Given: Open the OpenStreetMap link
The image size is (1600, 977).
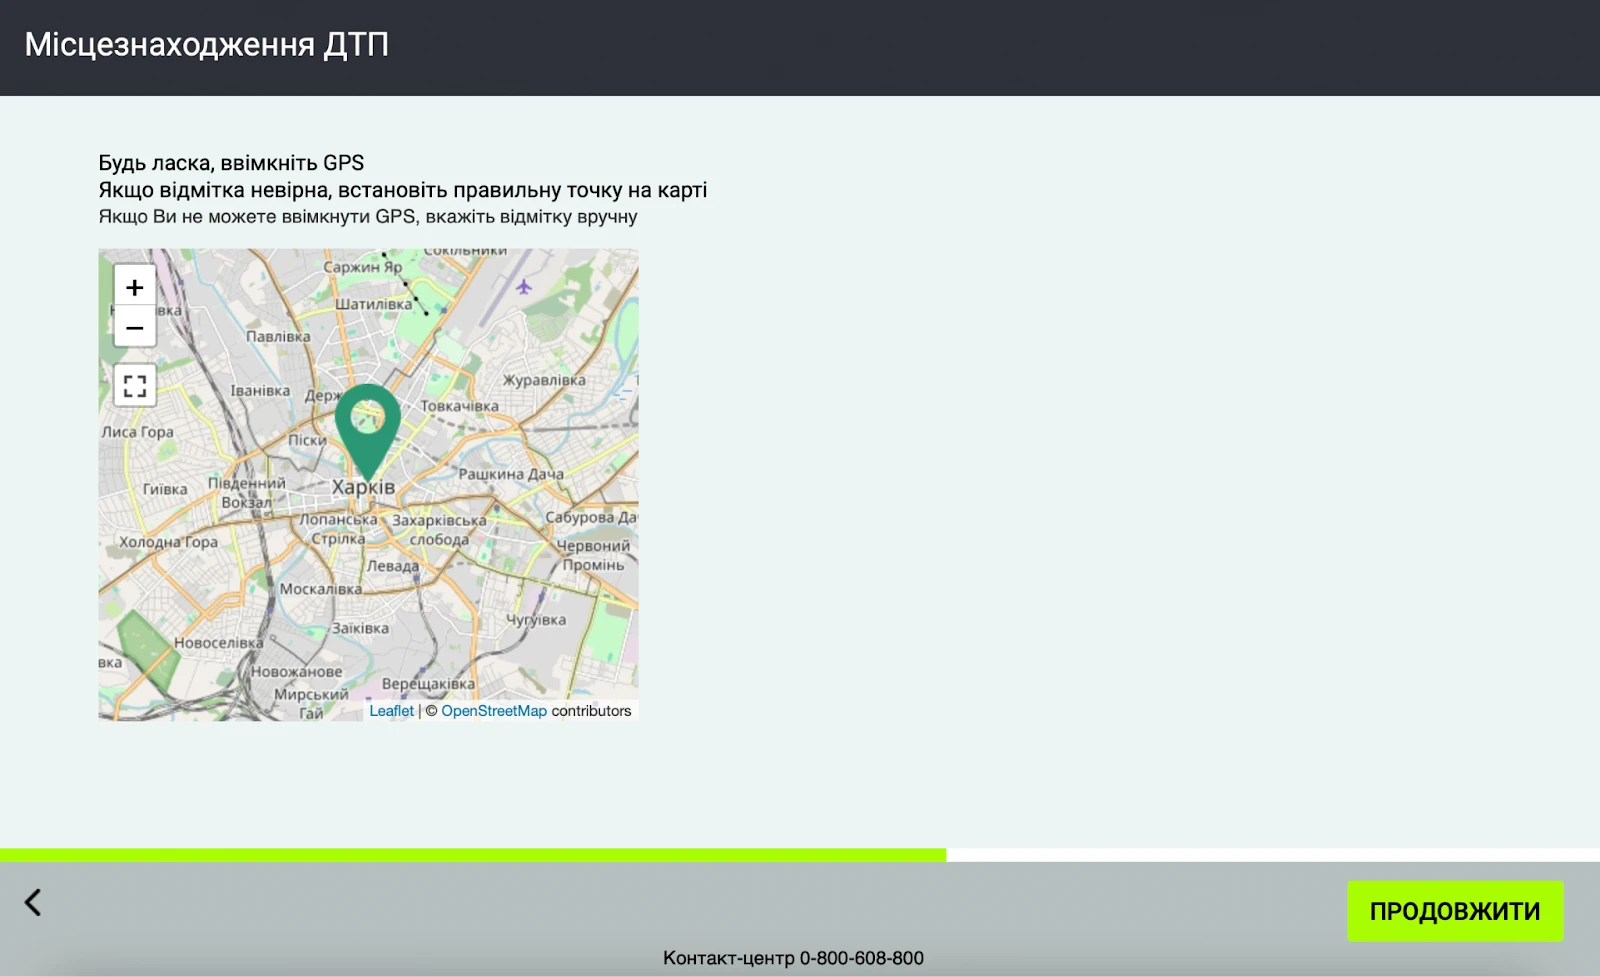Looking at the screenshot, I should 494,711.
